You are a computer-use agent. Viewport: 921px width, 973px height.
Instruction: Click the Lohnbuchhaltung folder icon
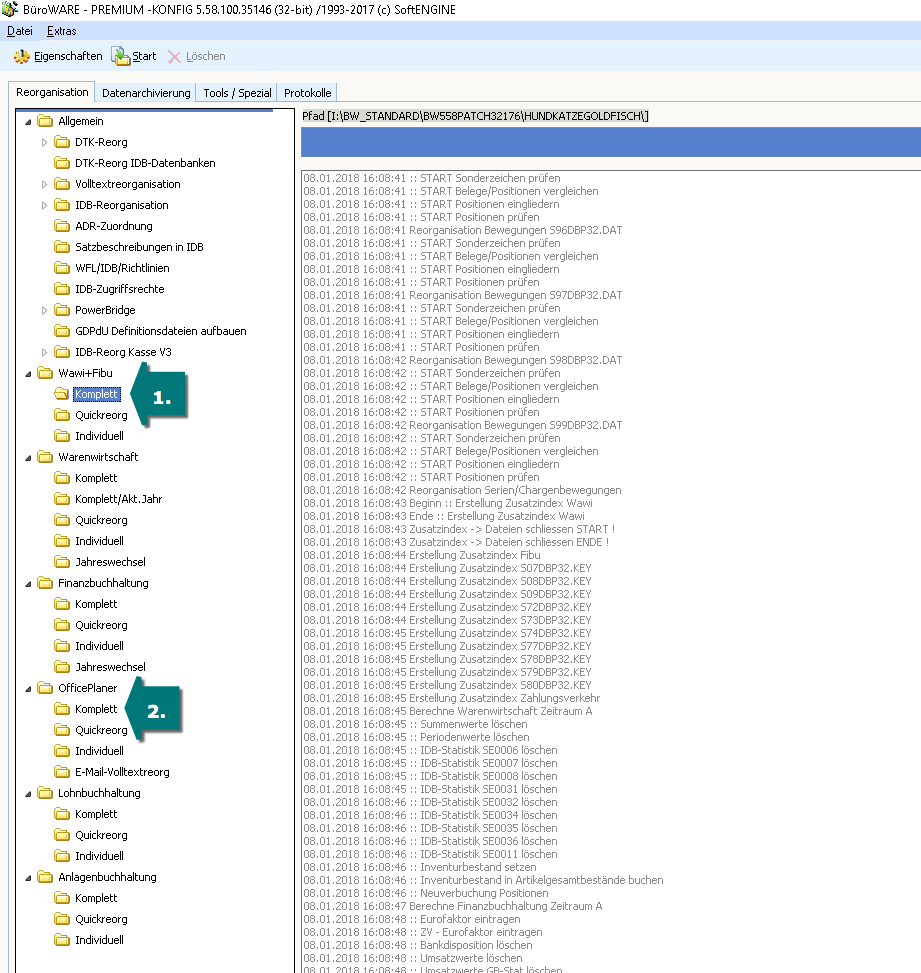45,793
